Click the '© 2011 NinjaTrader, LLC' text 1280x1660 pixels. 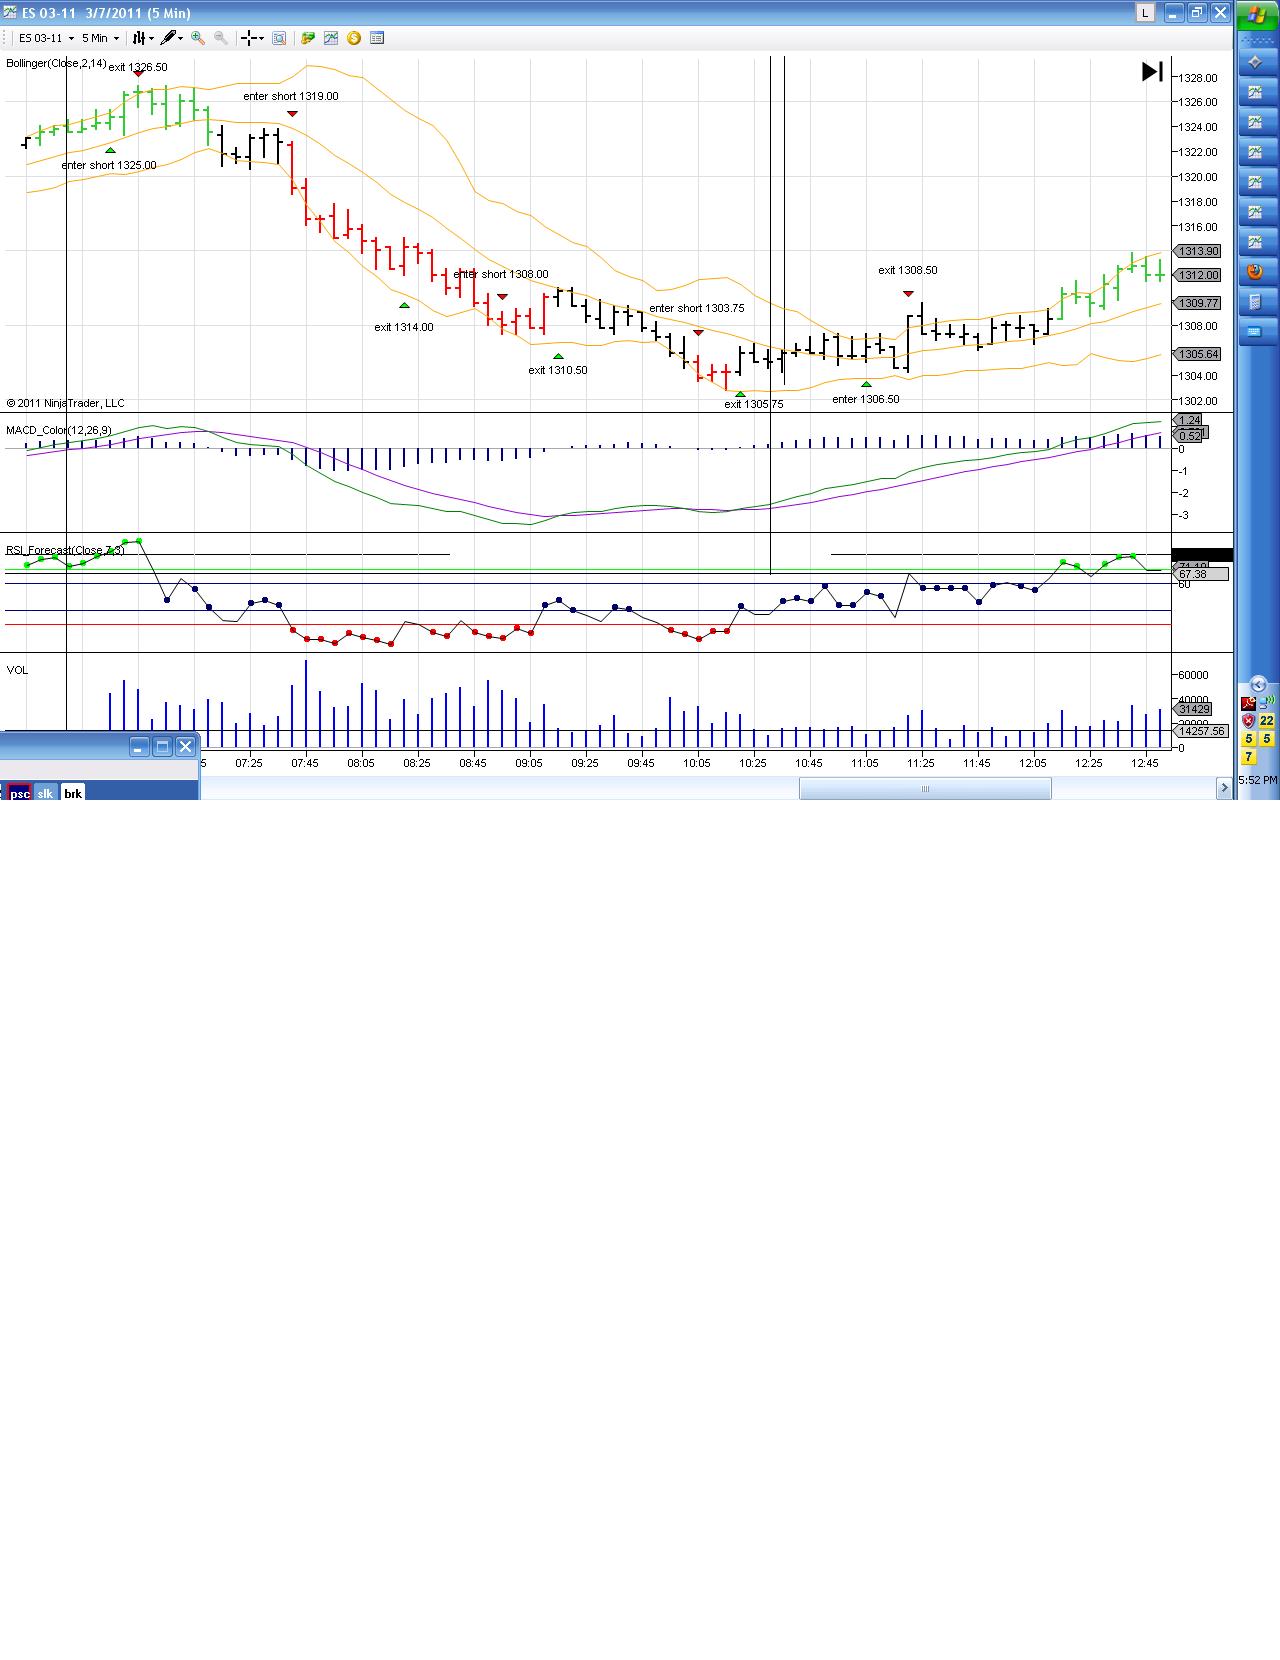[65, 403]
